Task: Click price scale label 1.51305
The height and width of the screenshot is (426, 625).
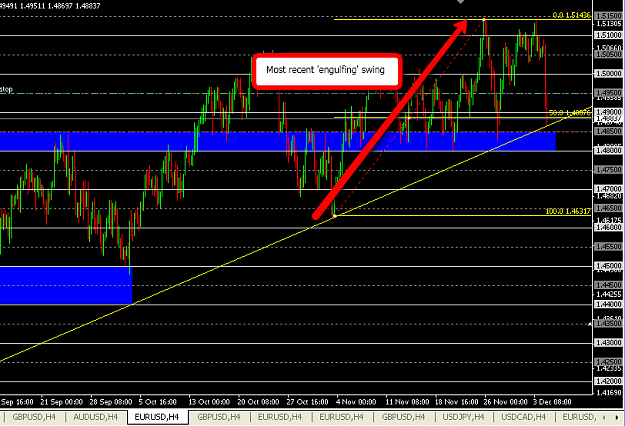Action: (609, 24)
